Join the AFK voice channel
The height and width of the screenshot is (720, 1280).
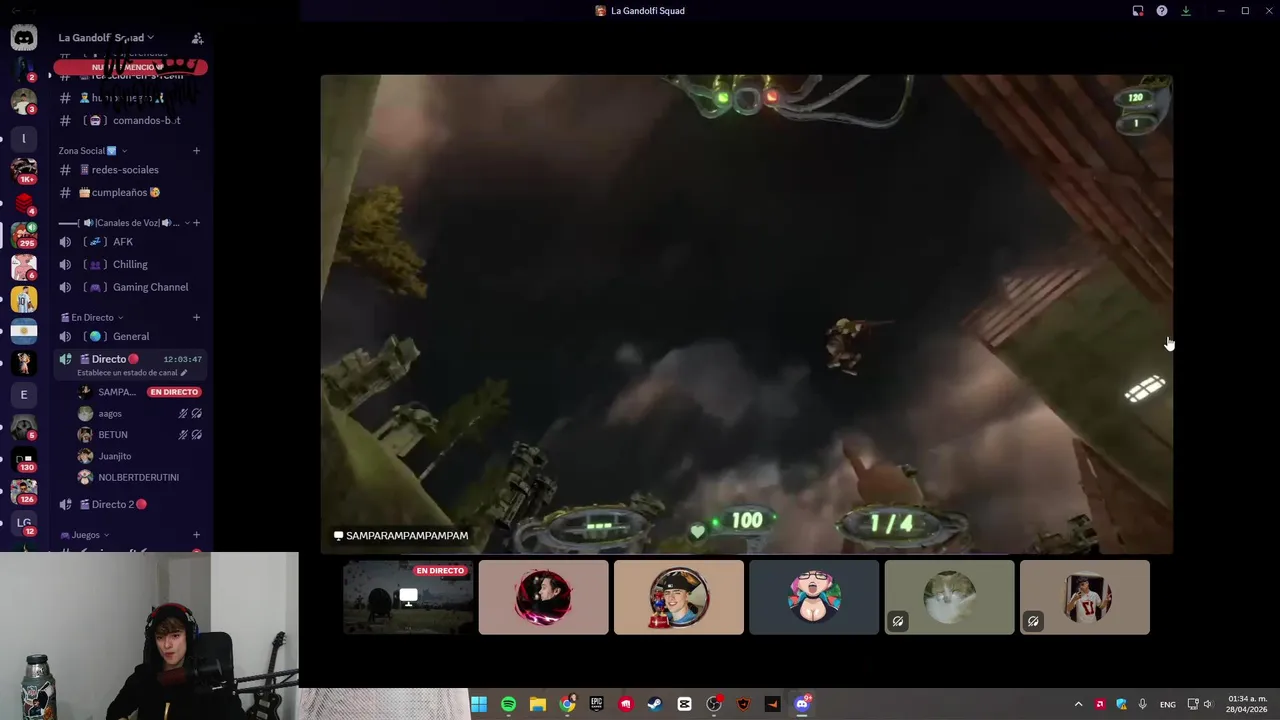pyautogui.click(x=130, y=242)
